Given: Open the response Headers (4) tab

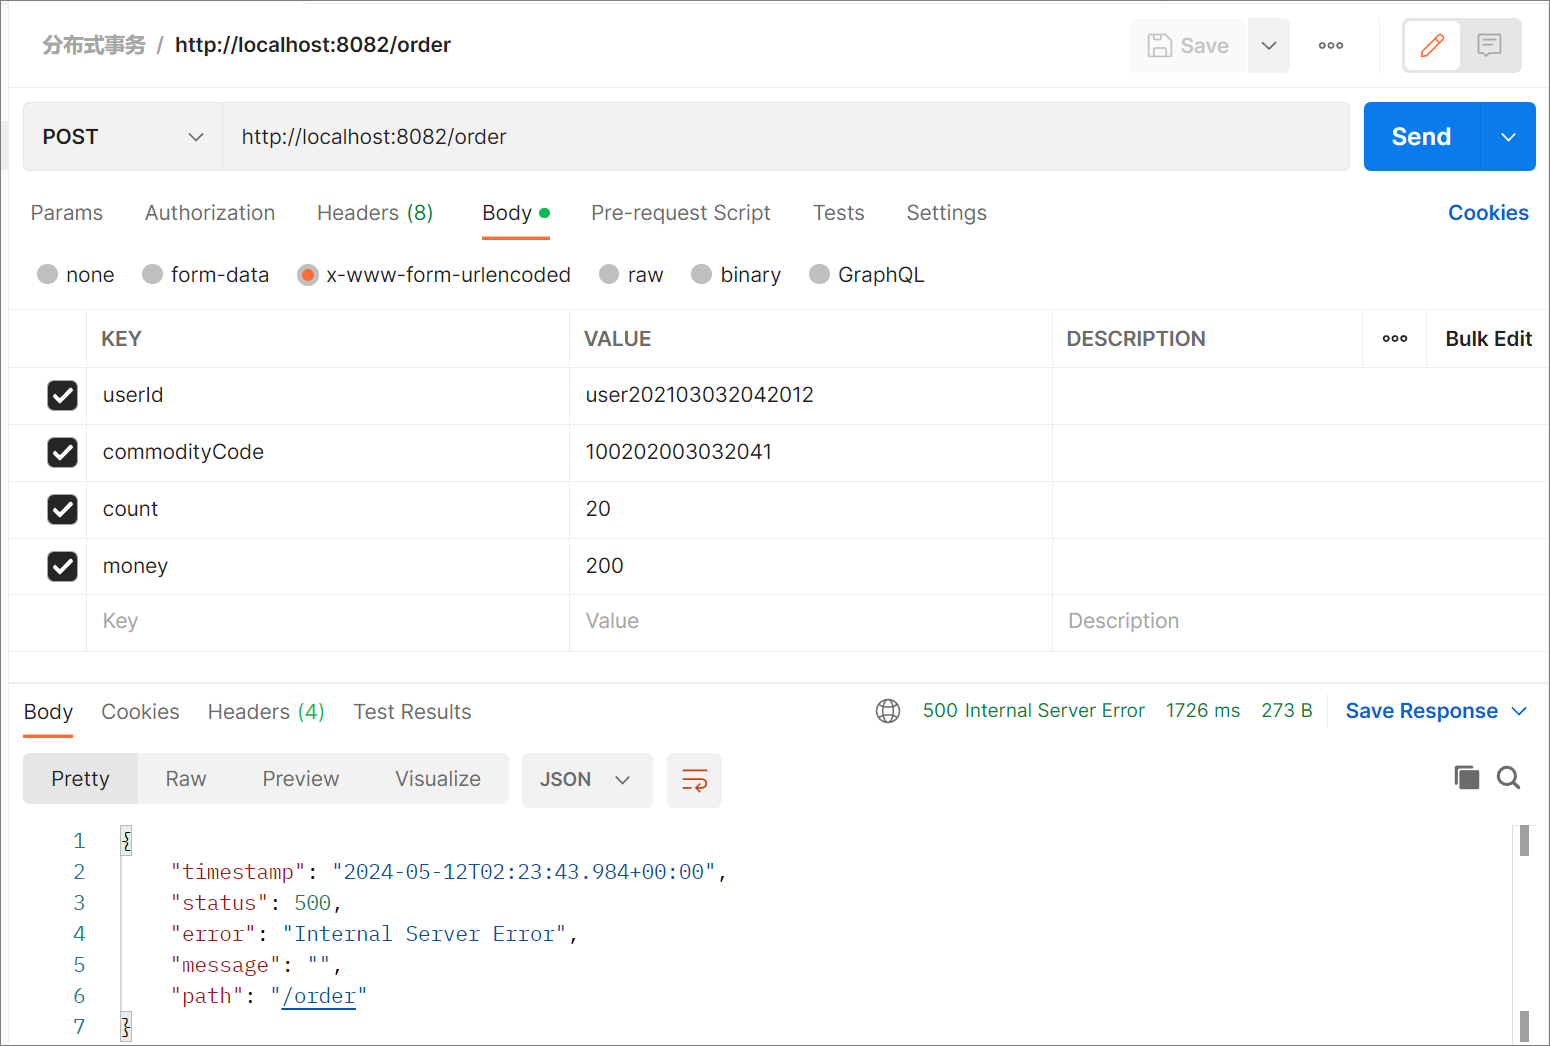Looking at the screenshot, I should 266,712.
